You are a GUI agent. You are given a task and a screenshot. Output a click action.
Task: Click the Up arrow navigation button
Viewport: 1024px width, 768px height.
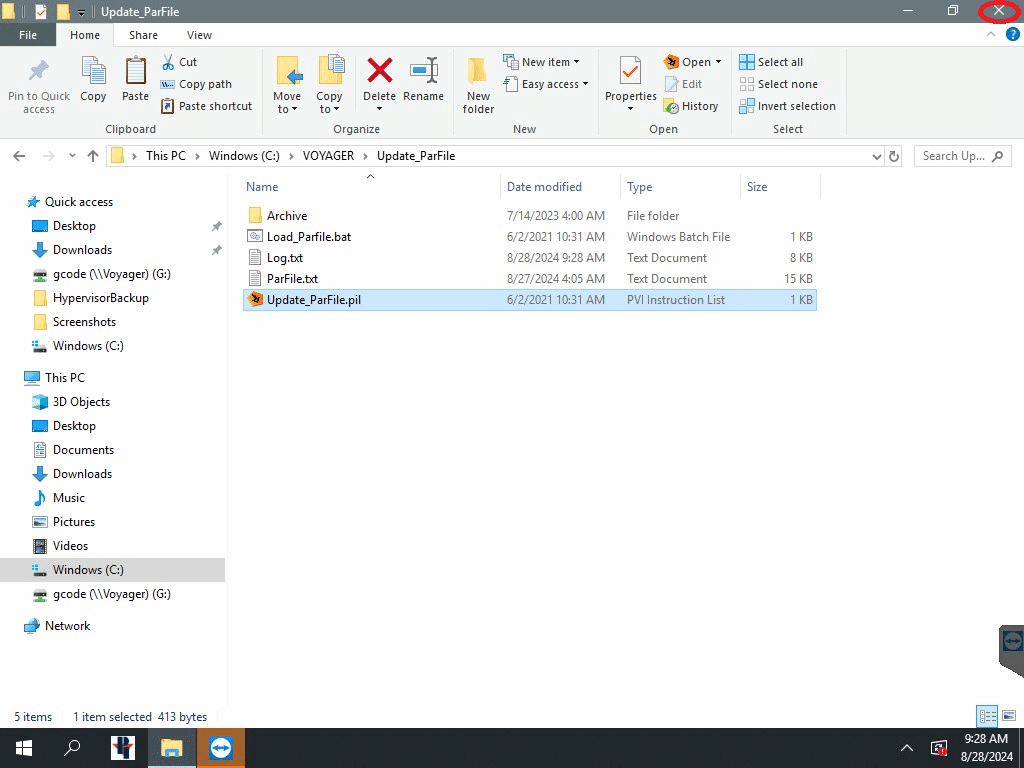pos(93,156)
